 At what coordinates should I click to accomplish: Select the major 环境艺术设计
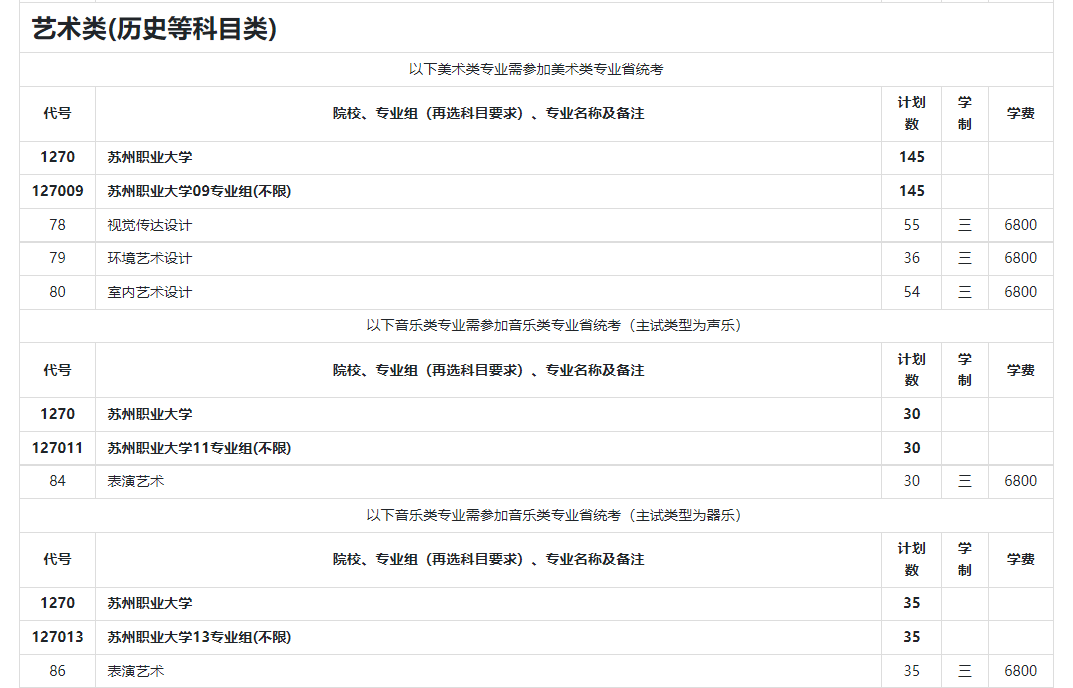click(x=150, y=258)
